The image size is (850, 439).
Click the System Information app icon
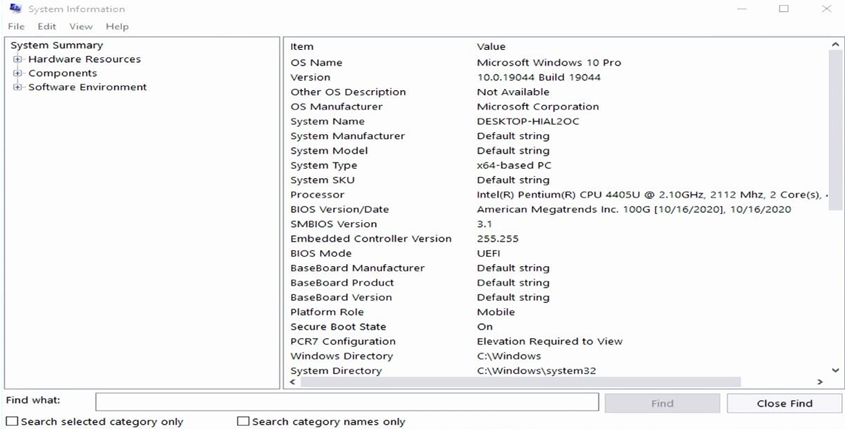pyautogui.click(x=14, y=9)
